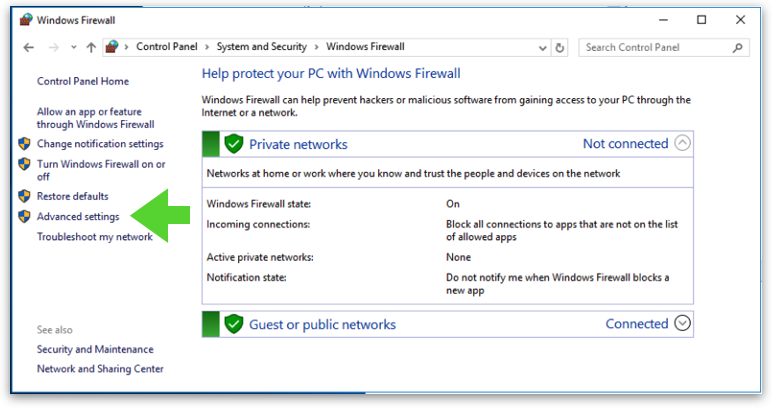Click 'Help protect your PC with Windows Firewall' heading
This screenshot has height=408, width=772.
(x=331, y=74)
